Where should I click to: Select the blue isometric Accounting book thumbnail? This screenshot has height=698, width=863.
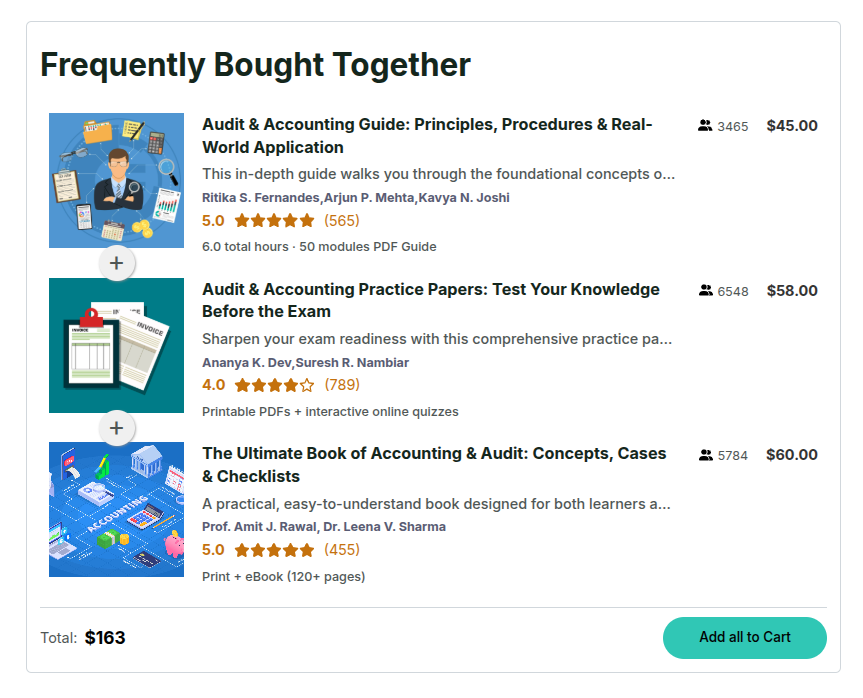coord(117,509)
